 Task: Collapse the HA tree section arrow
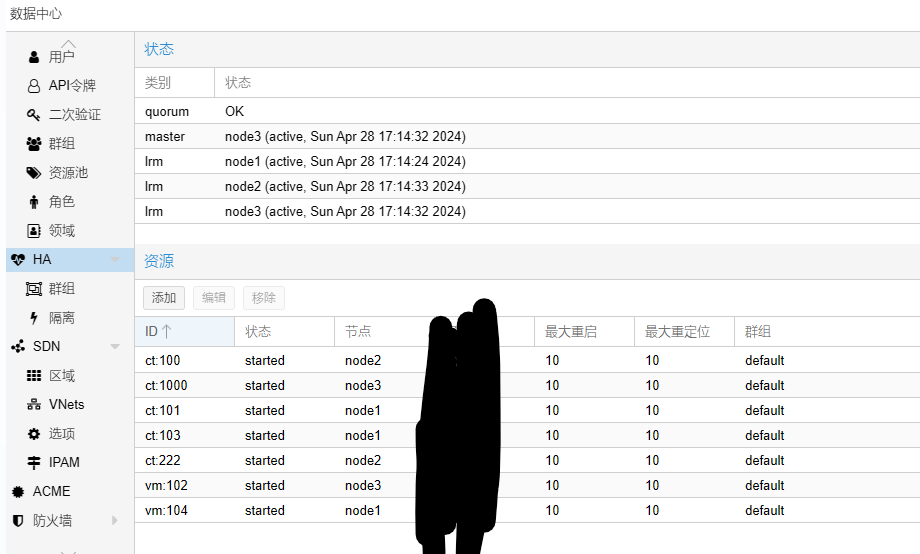(115, 260)
